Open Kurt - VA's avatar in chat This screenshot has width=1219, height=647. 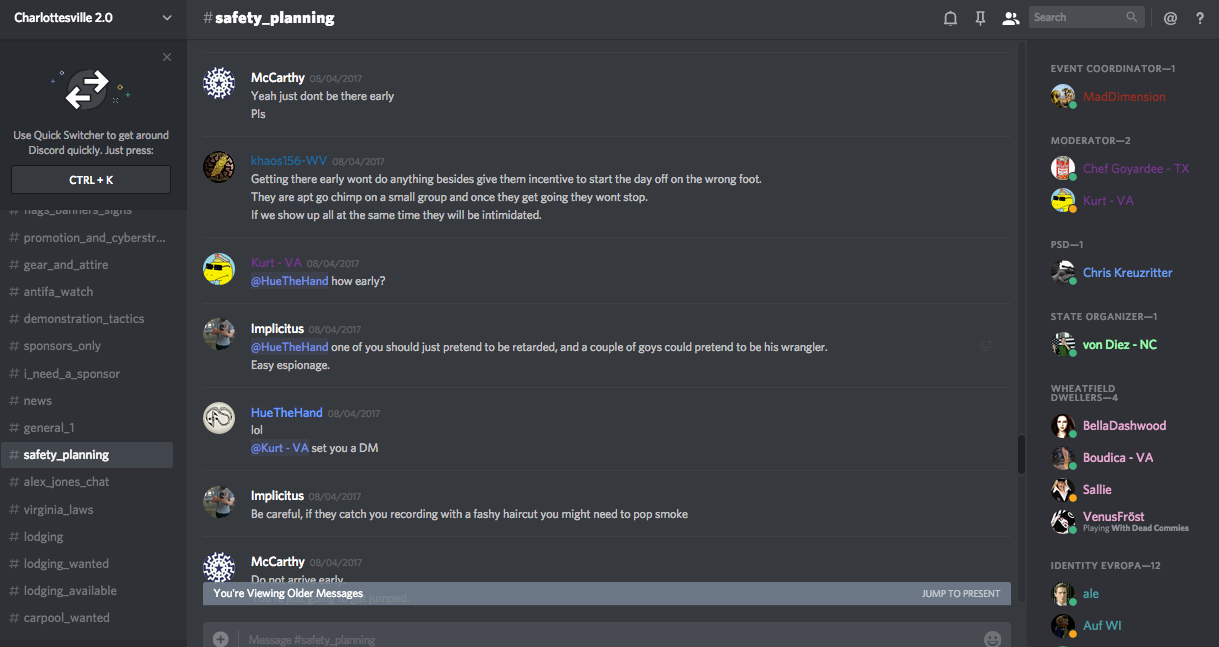click(219, 269)
